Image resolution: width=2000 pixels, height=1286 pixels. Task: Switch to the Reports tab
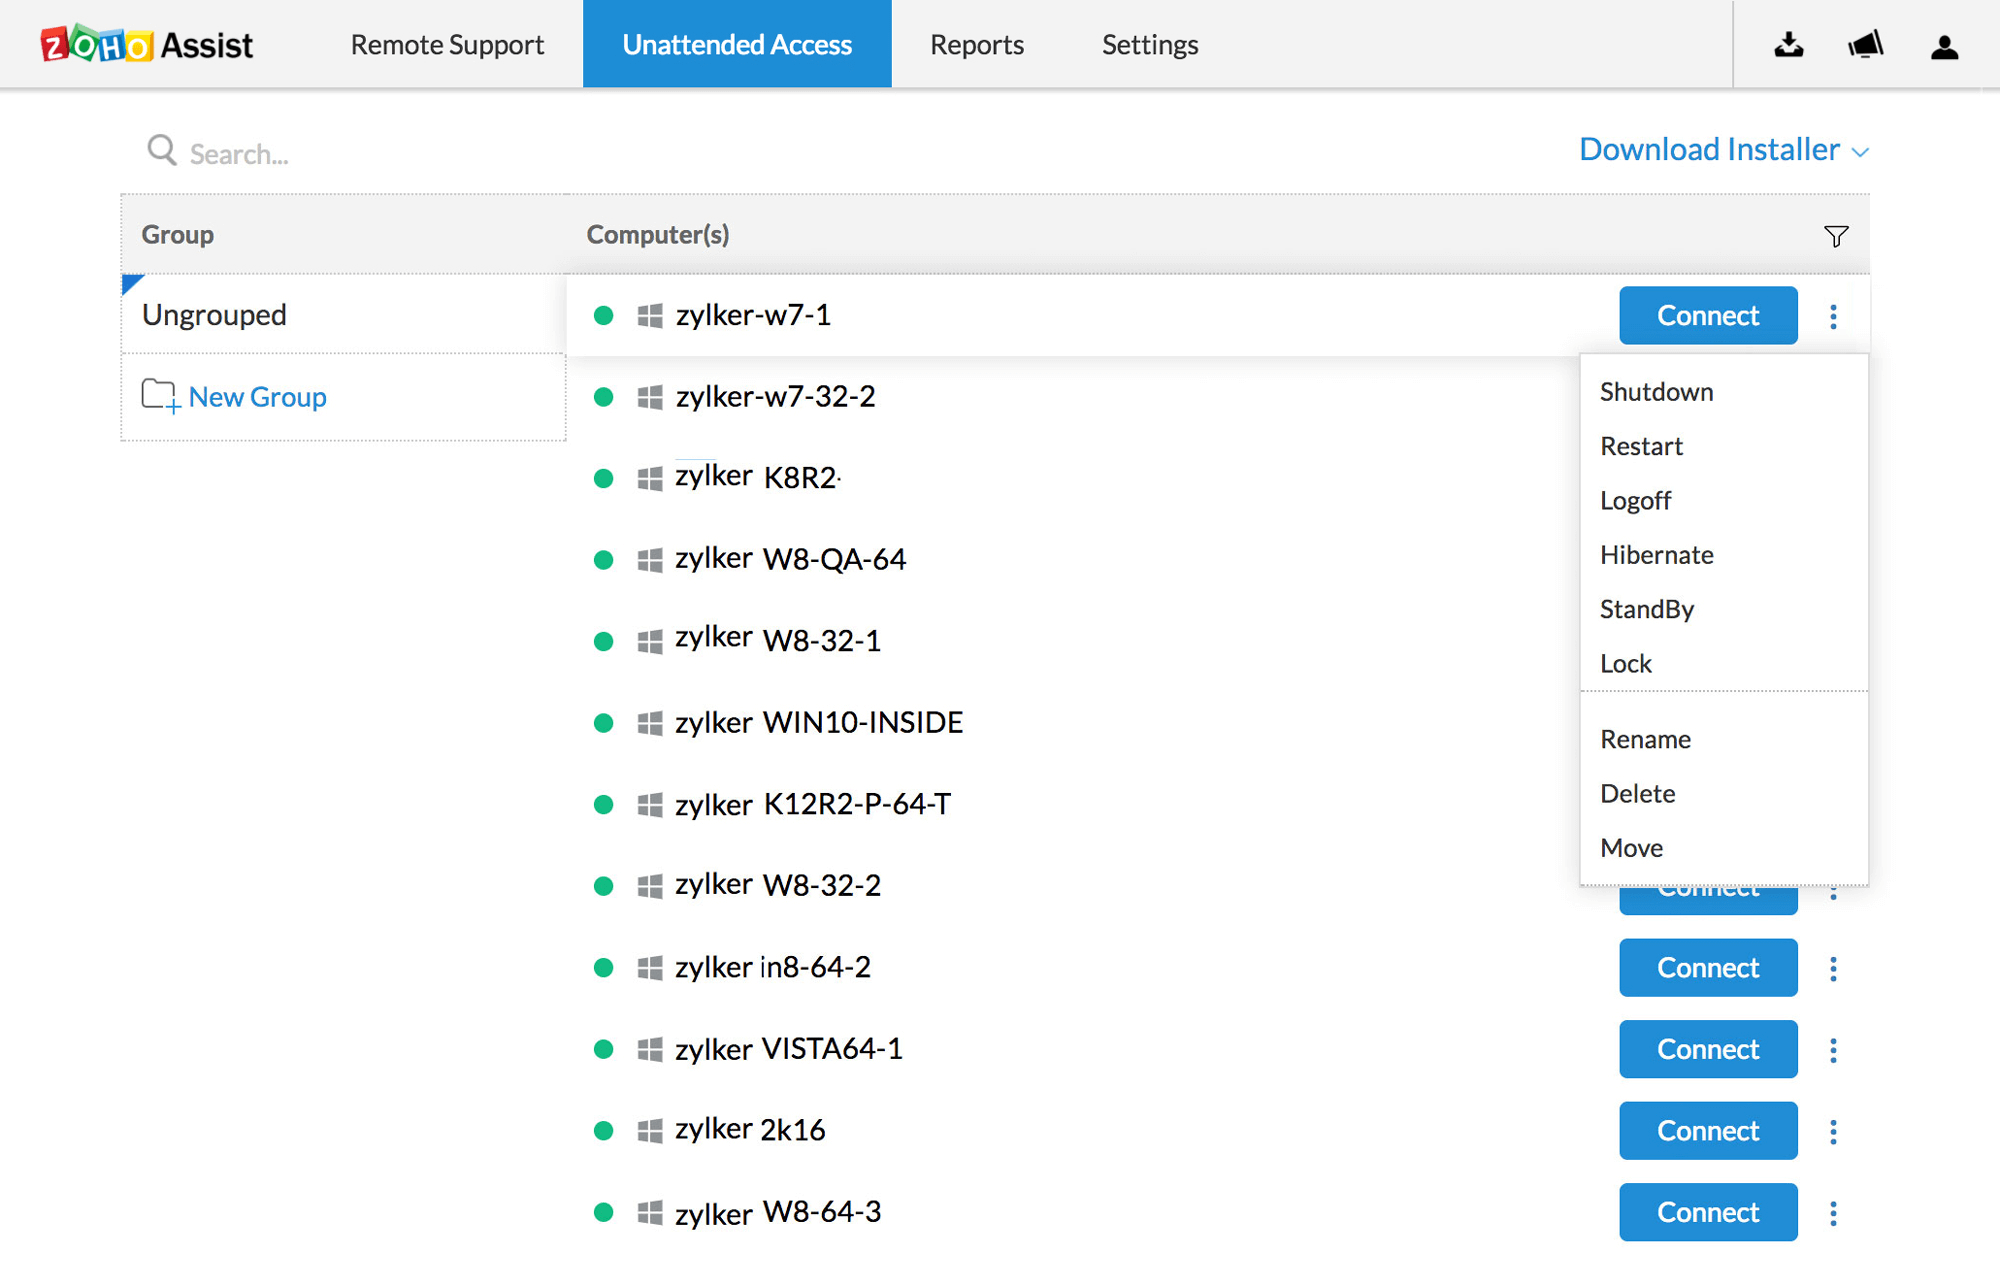pyautogui.click(x=976, y=45)
